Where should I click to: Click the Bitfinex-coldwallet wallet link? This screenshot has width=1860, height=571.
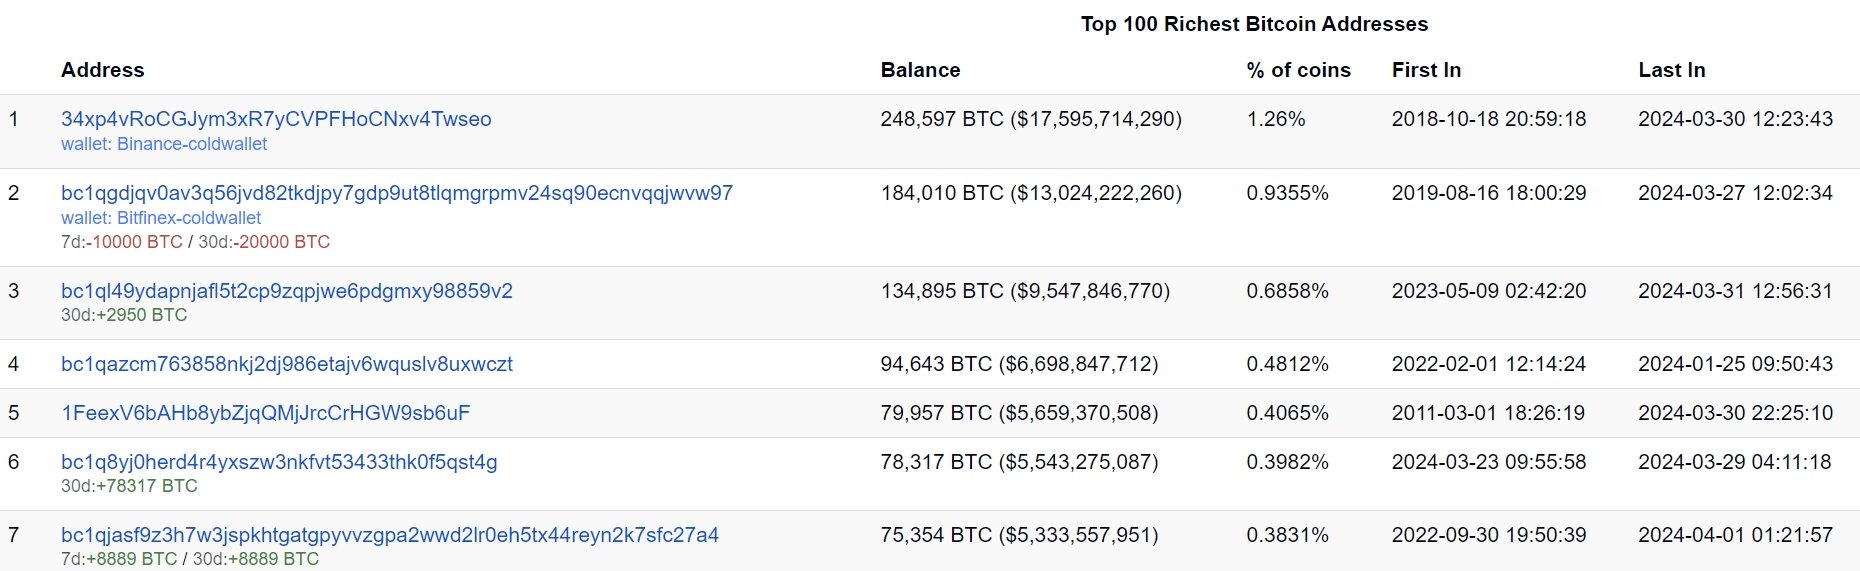161,218
